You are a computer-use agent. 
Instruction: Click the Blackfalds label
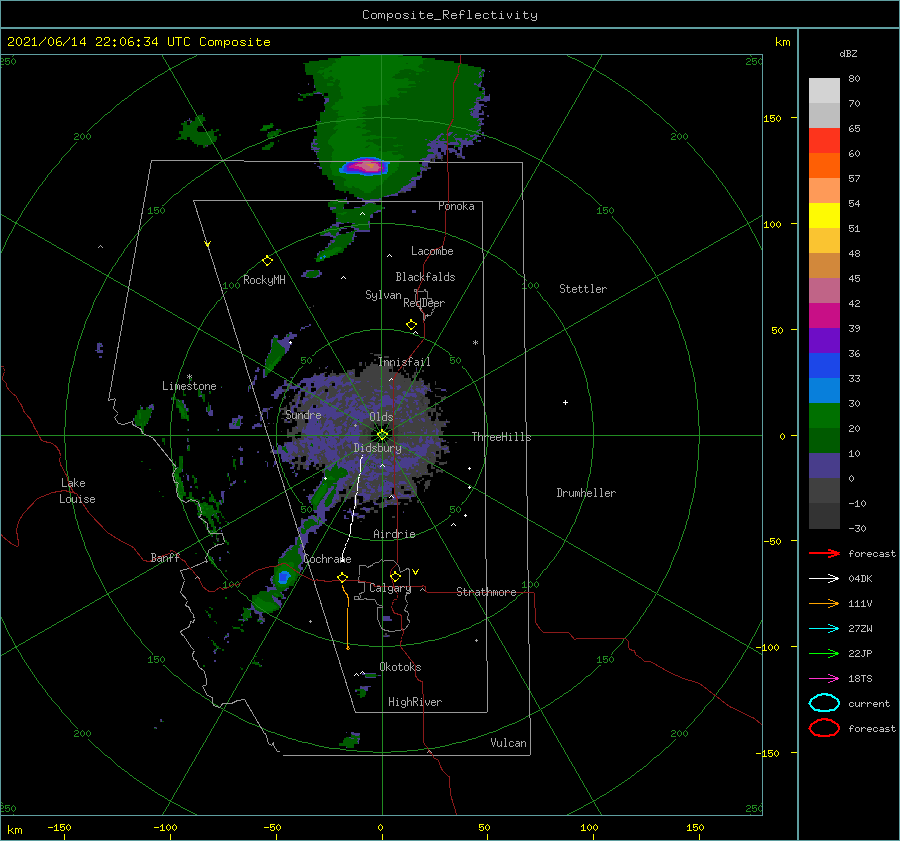point(425,277)
